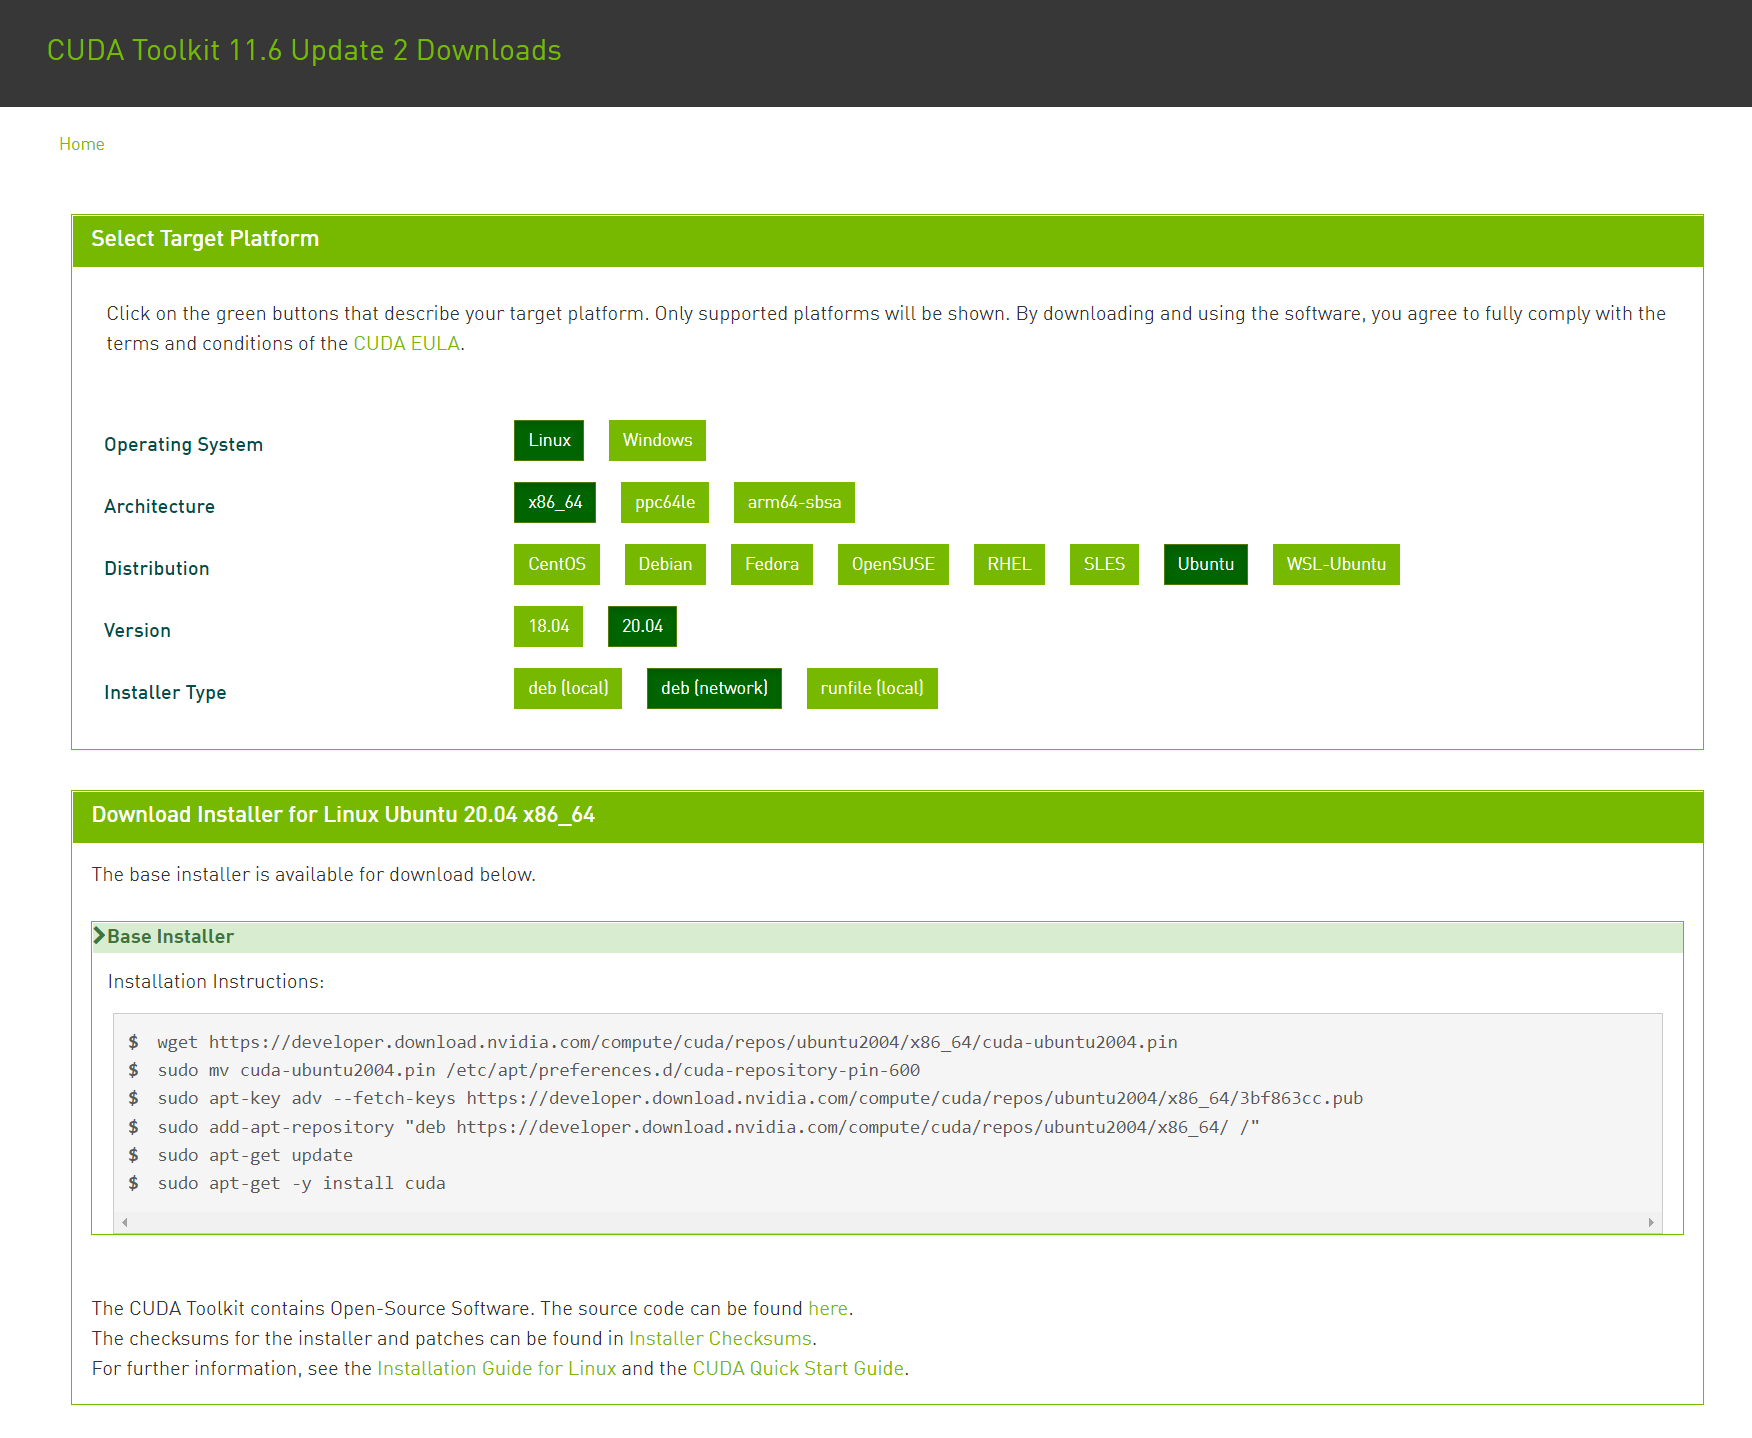Choose ppc64le architecture
Image resolution: width=1752 pixels, height=1438 pixels.
(665, 502)
